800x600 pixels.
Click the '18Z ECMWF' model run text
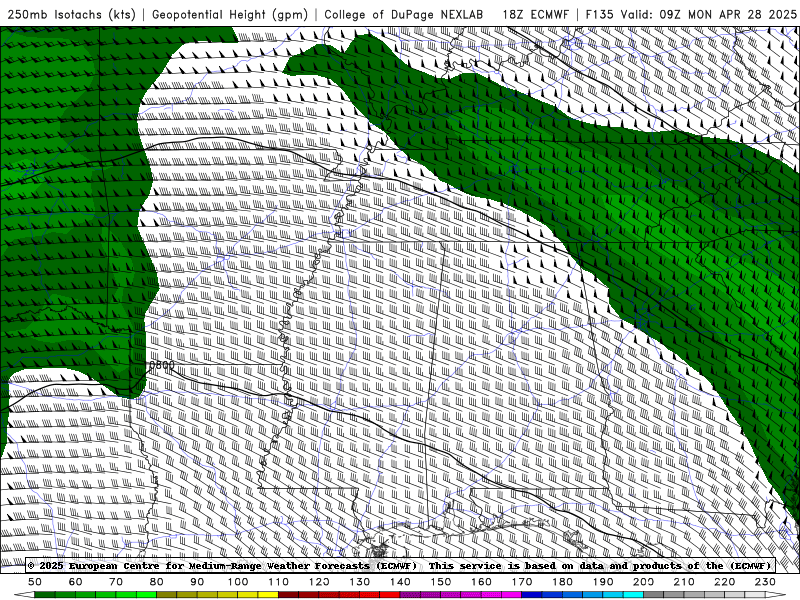(x=536, y=15)
